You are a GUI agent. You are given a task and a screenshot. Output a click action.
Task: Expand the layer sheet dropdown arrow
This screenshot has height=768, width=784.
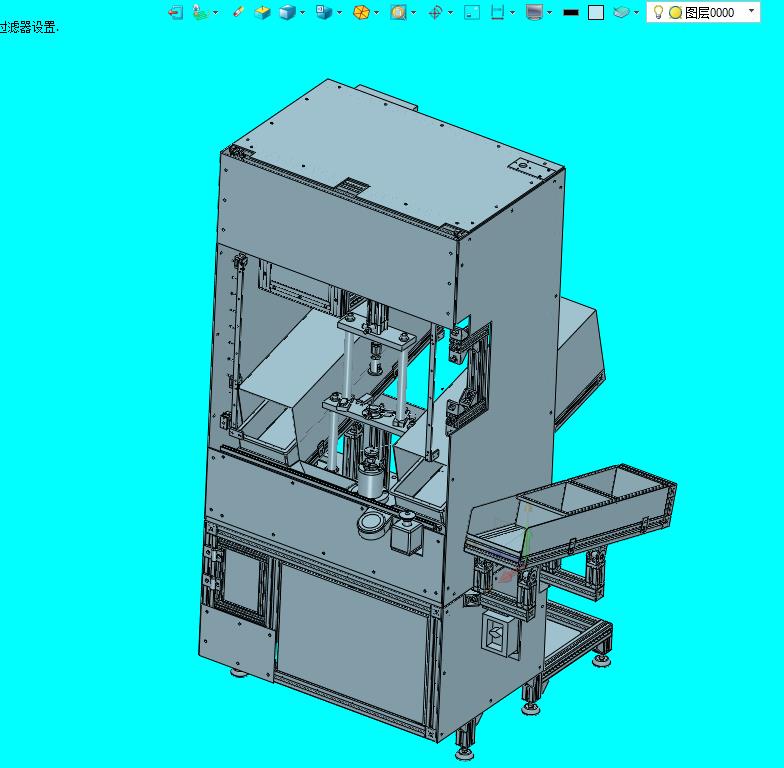coord(636,12)
